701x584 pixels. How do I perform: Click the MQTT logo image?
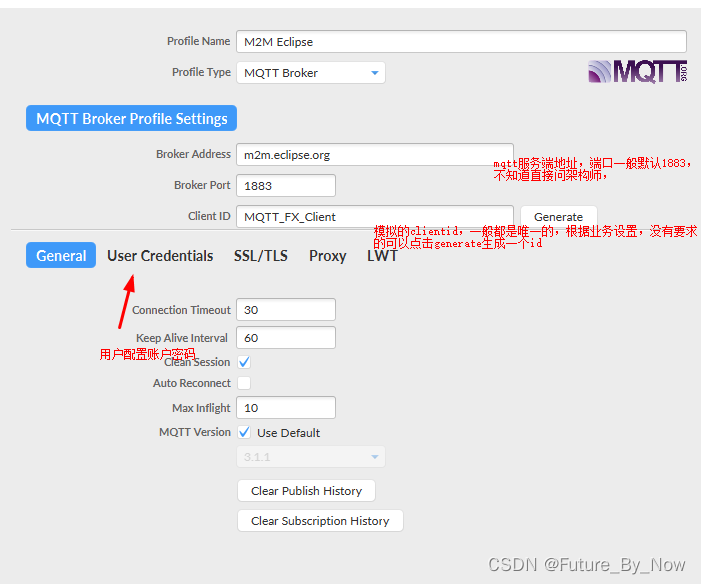638,72
